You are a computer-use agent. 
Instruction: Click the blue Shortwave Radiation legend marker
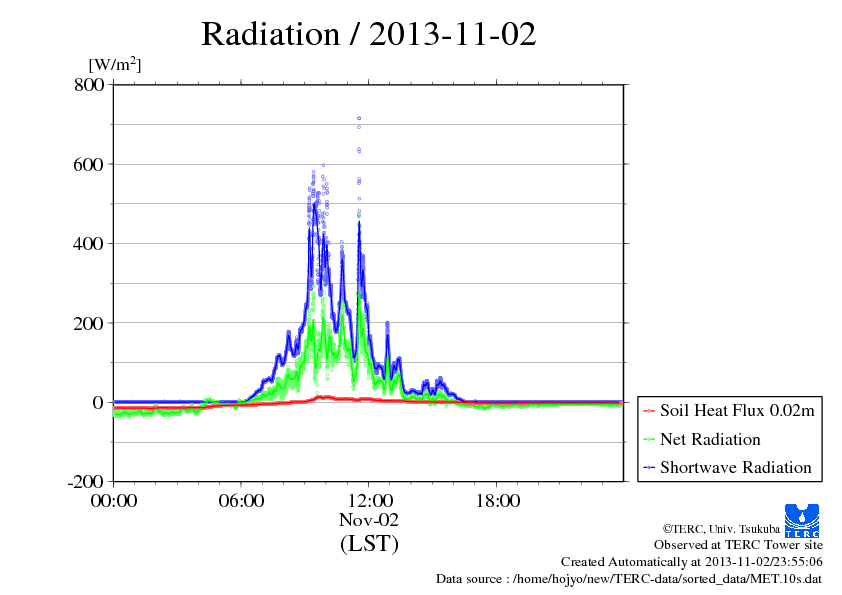pyautogui.click(x=649, y=468)
